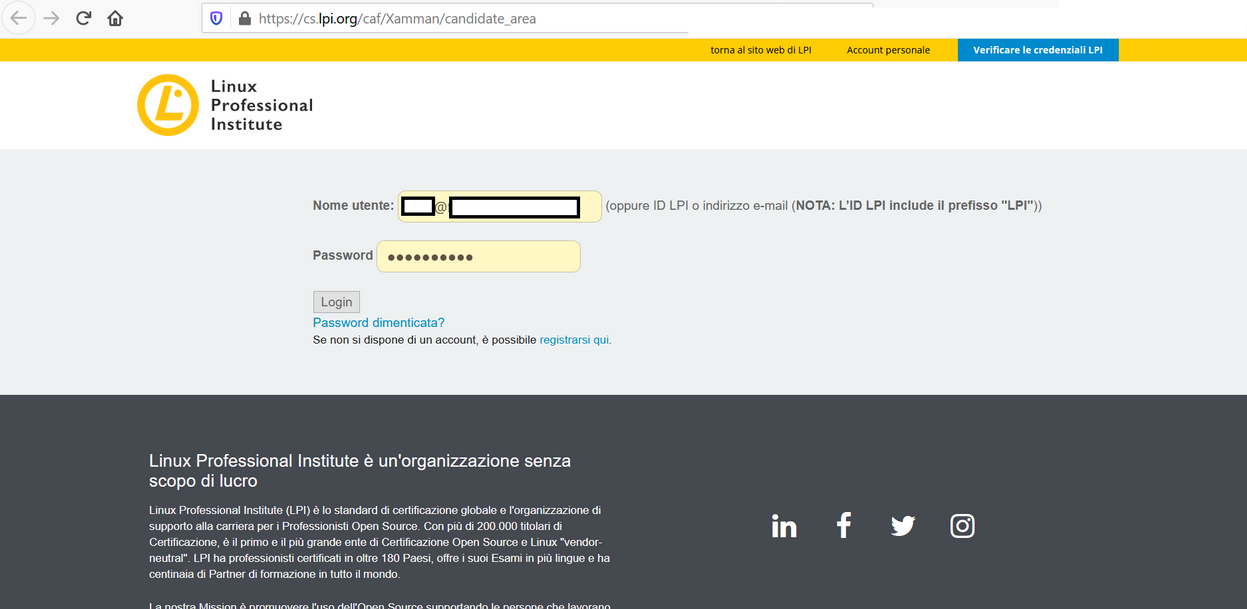1247x609 pixels.
Task: Focus the 'Nome utente' input field
Action: pyautogui.click(x=500, y=206)
